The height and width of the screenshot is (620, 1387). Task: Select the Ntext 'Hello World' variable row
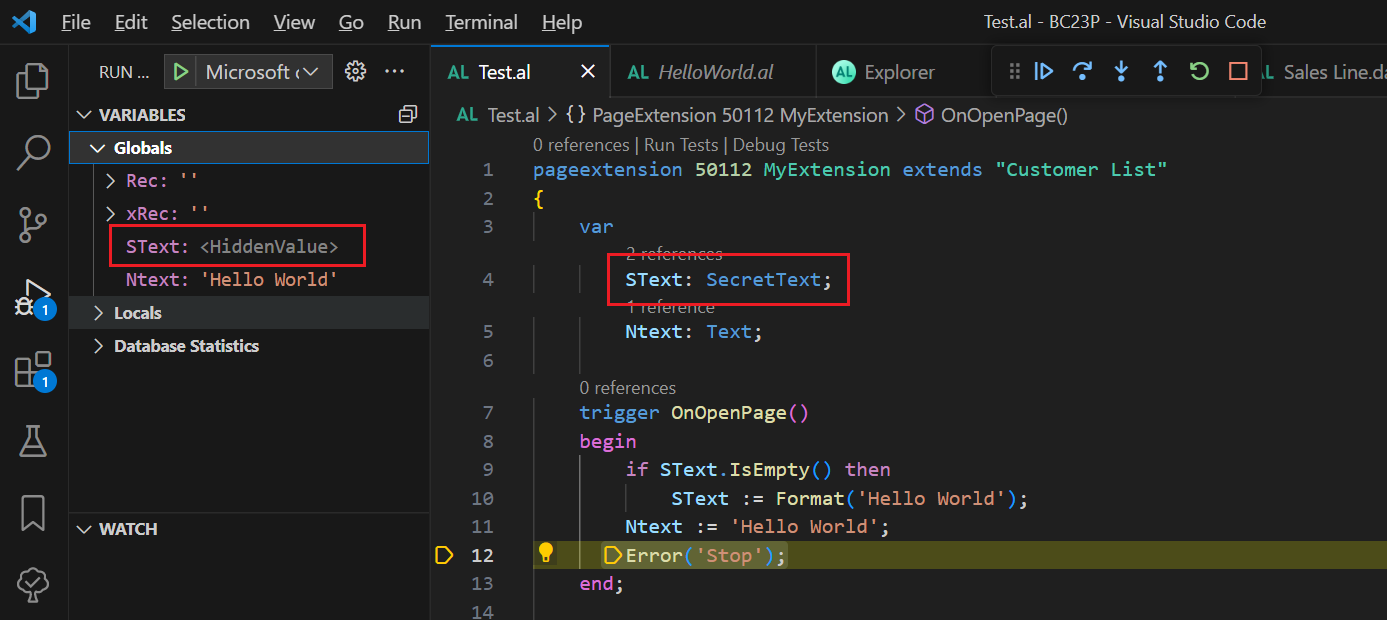point(249,280)
